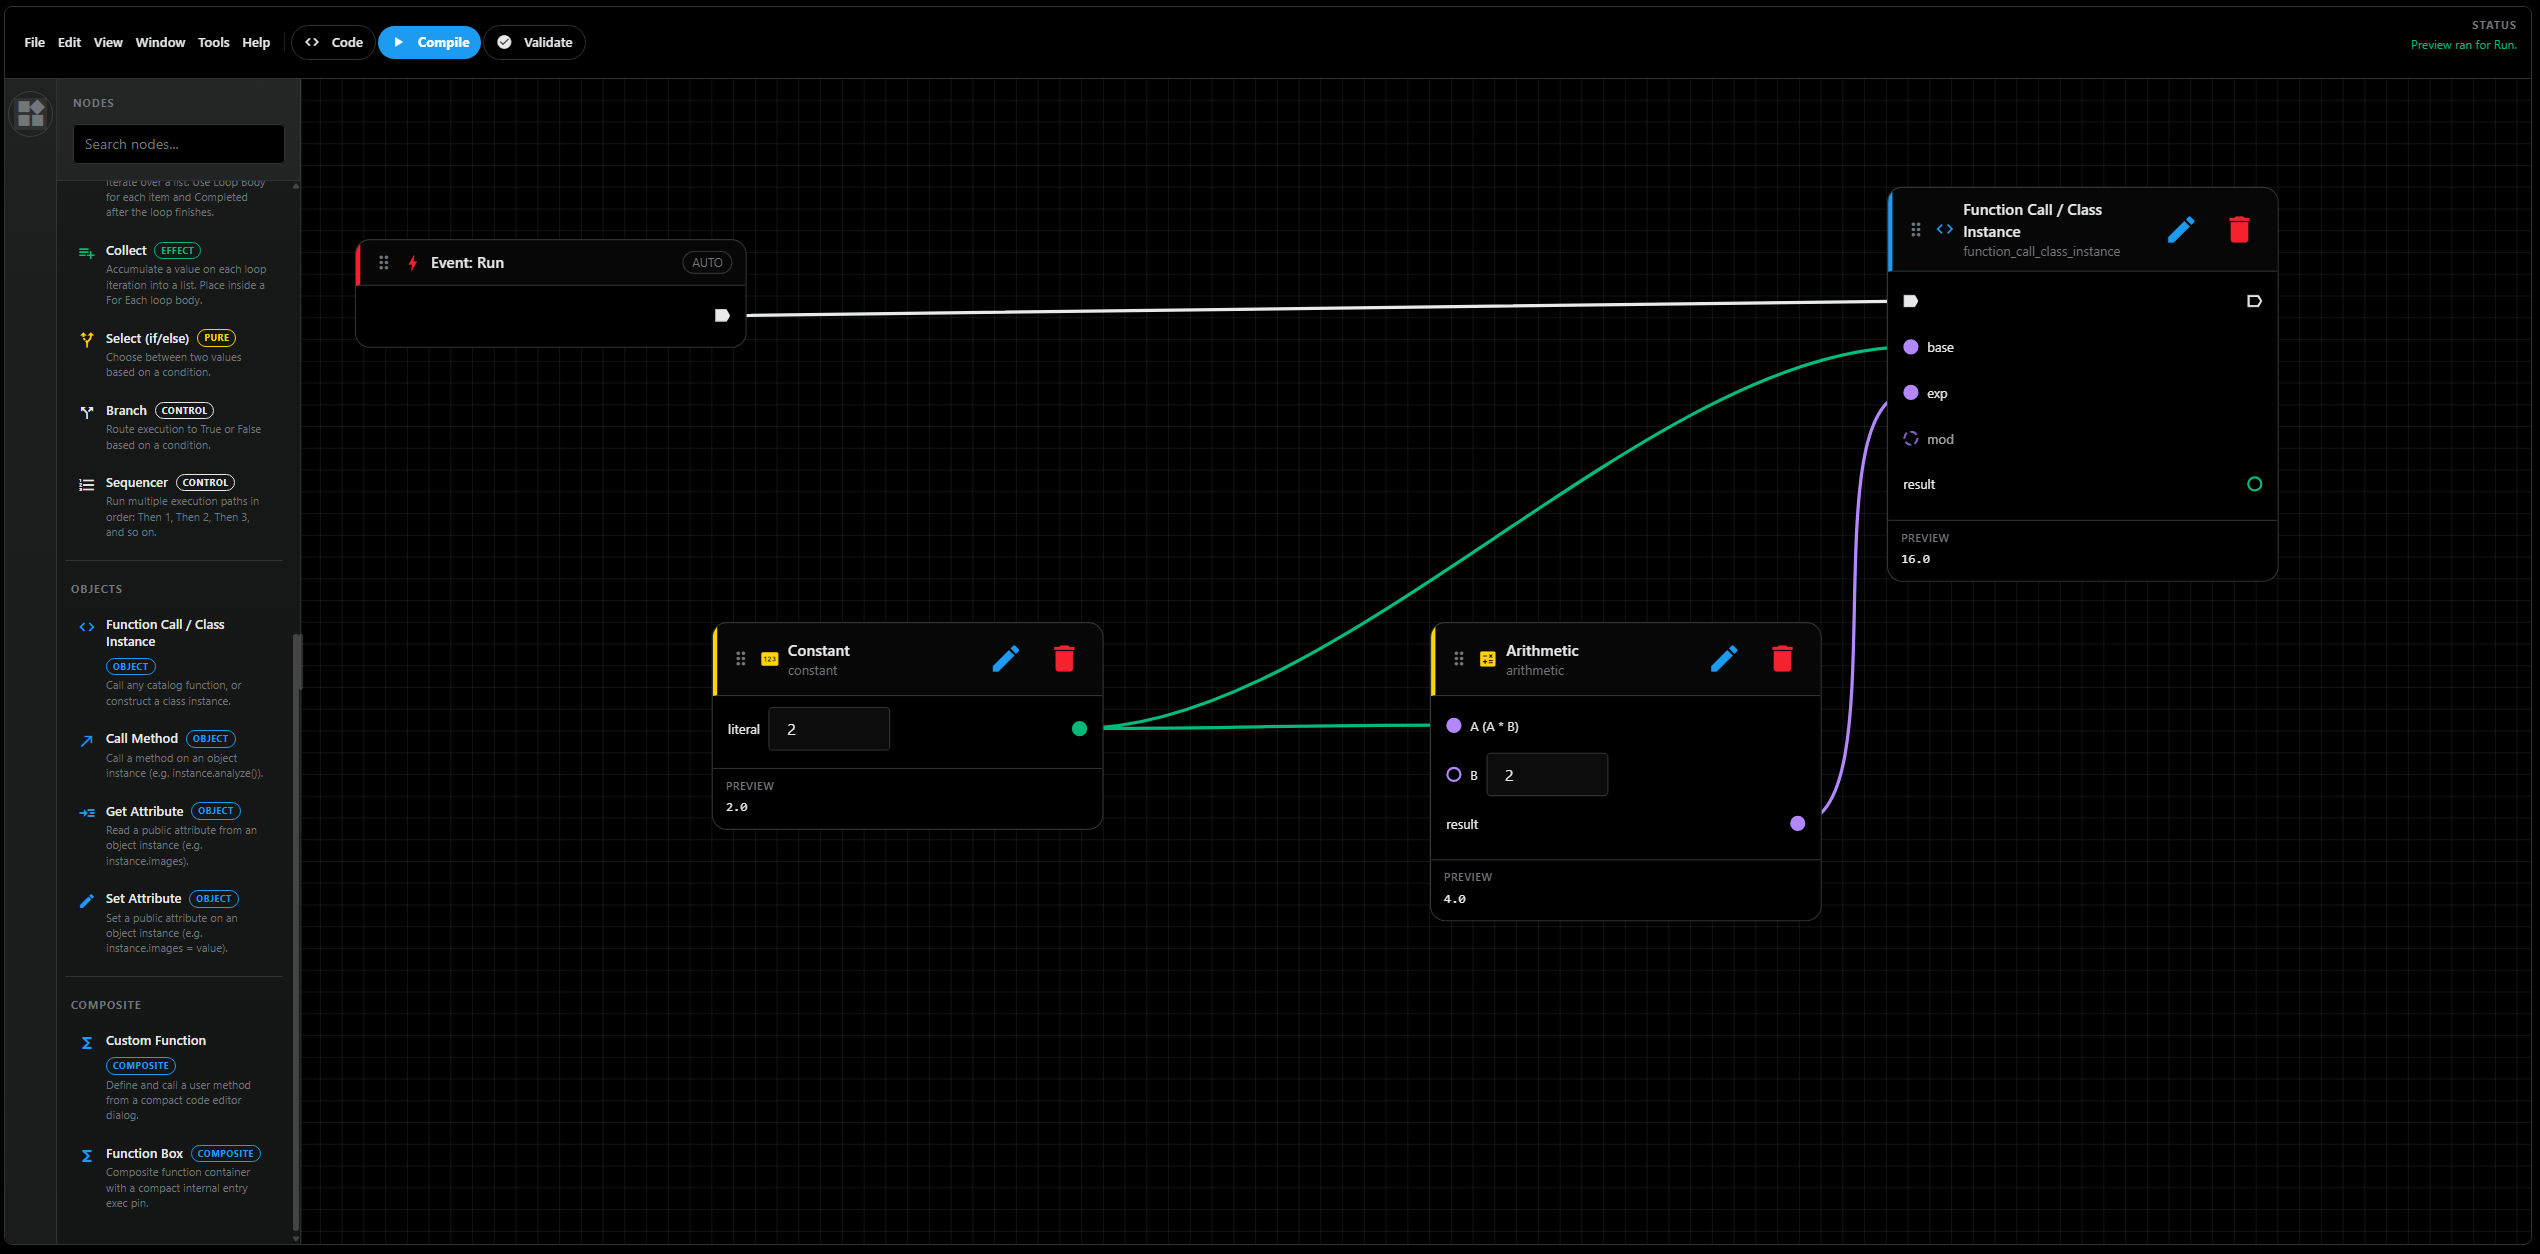Image resolution: width=2540 pixels, height=1254 pixels.
Task: Click the Function Call preview value 16.0
Action: 1916,559
